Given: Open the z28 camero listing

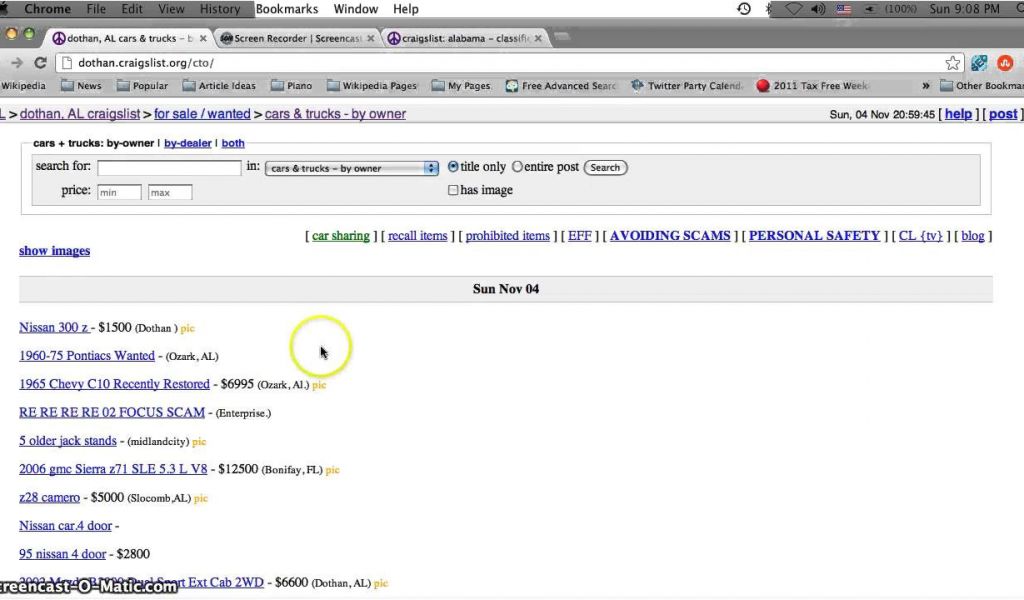Looking at the screenshot, I should (x=49, y=497).
